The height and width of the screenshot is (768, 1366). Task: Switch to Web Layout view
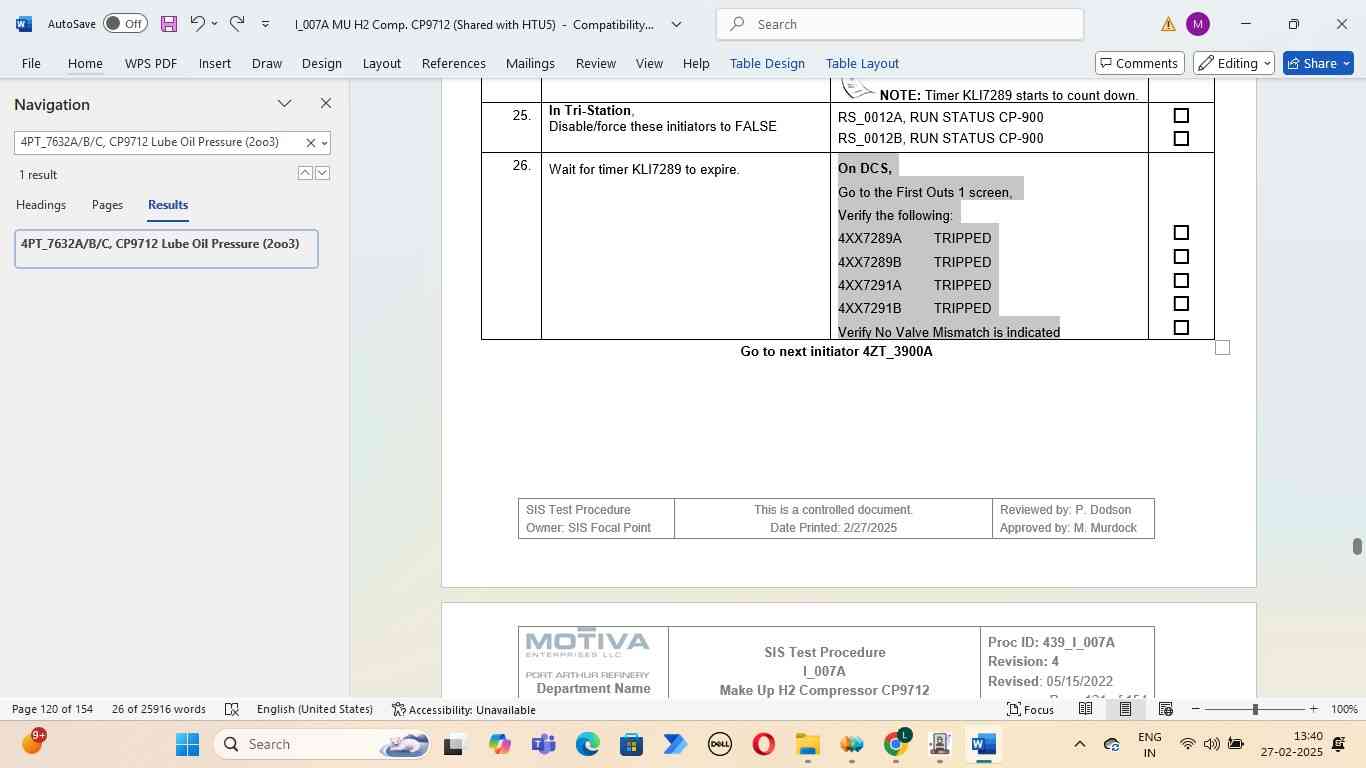tap(1165, 709)
